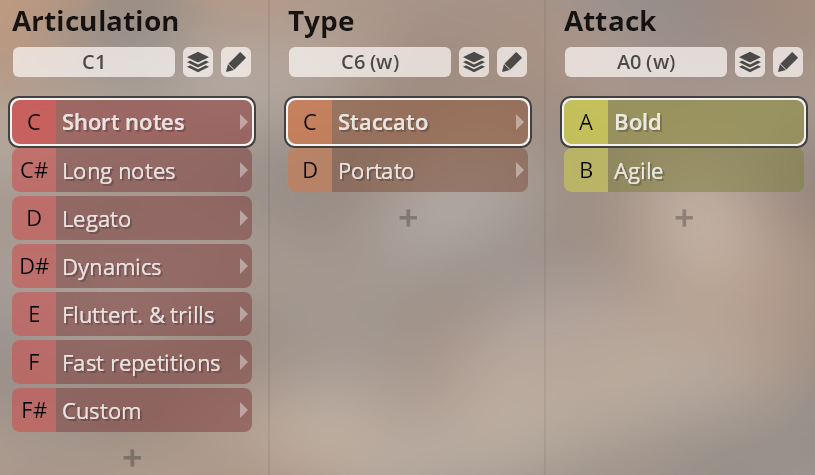Image resolution: width=815 pixels, height=475 pixels.
Task: Expand the Short notes arrow
Action: pyautogui.click(x=243, y=122)
